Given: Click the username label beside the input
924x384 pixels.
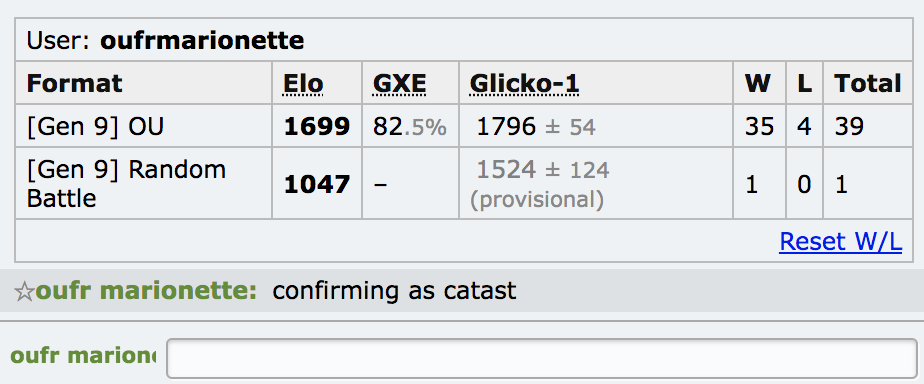Looking at the screenshot, I should pos(83,355).
